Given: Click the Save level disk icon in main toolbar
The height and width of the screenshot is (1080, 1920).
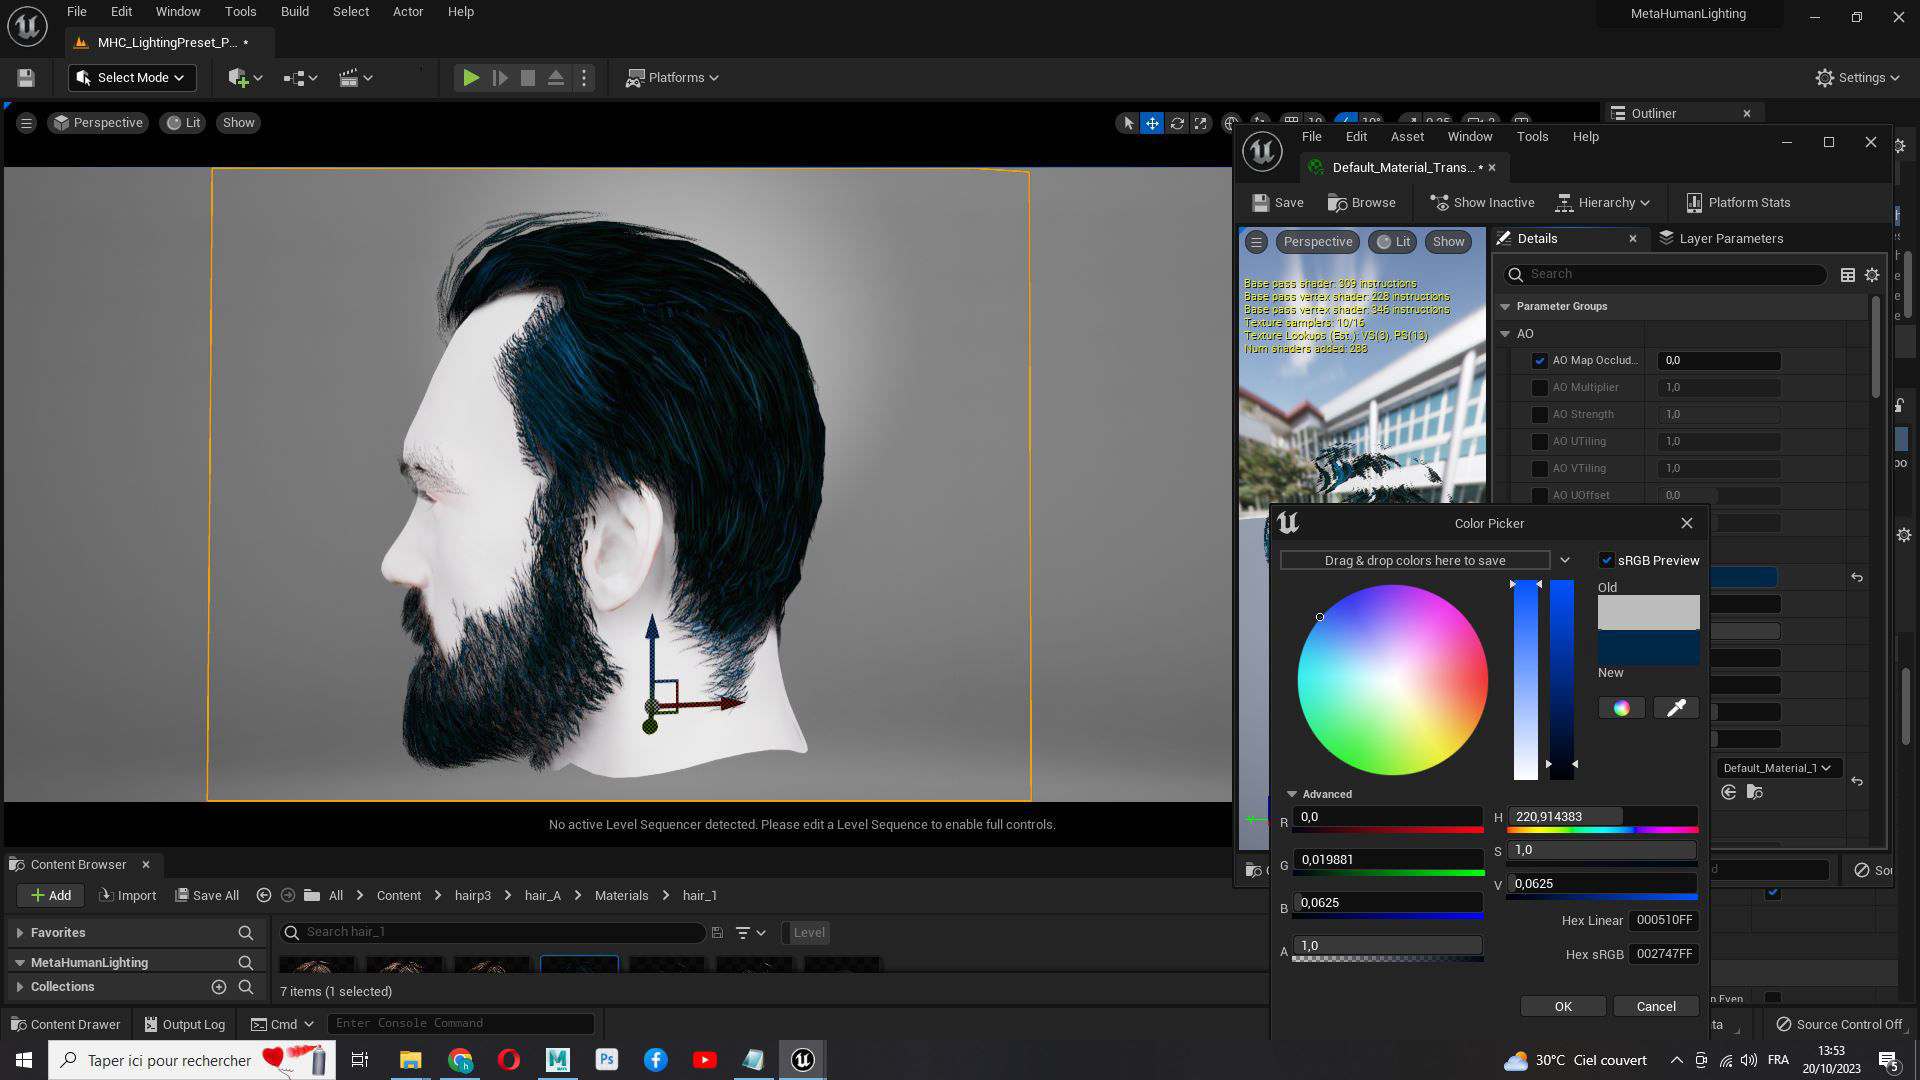Looking at the screenshot, I should click(x=26, y=78).
